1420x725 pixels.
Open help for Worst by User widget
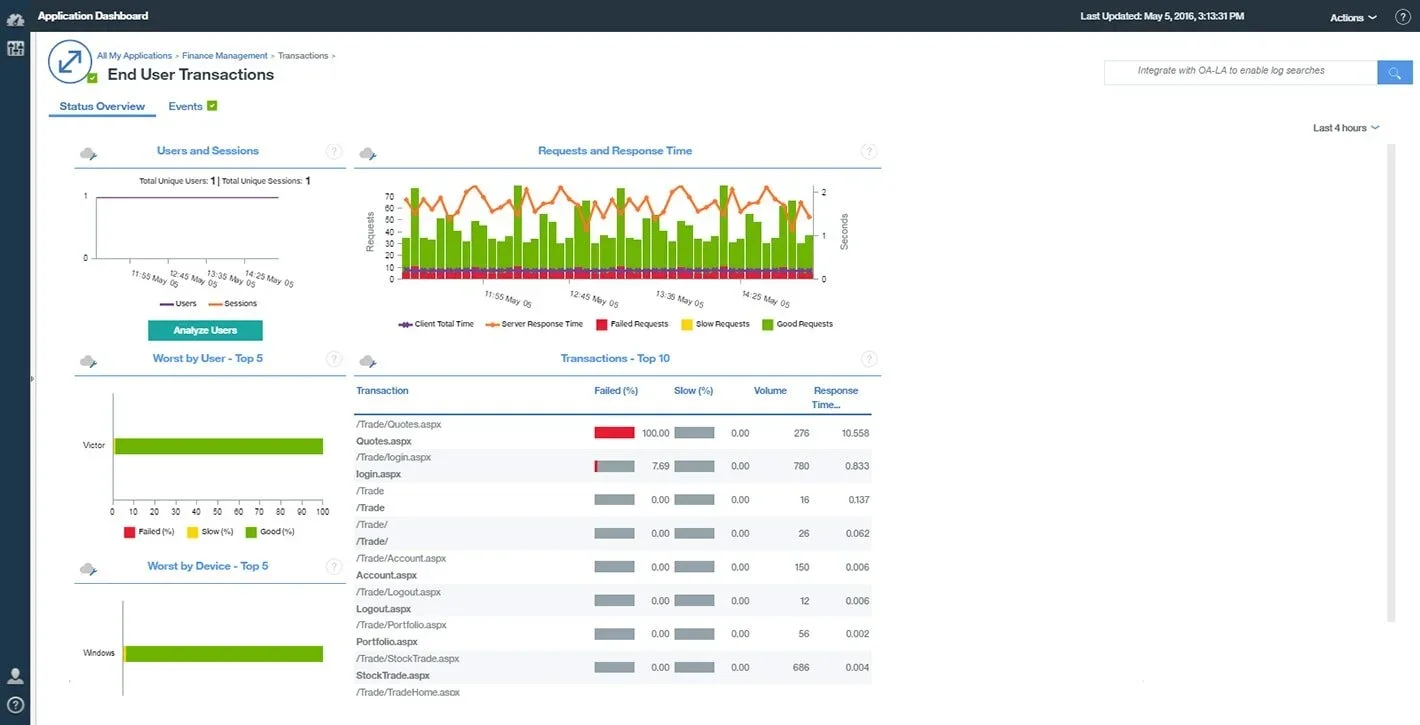point(334,359)
